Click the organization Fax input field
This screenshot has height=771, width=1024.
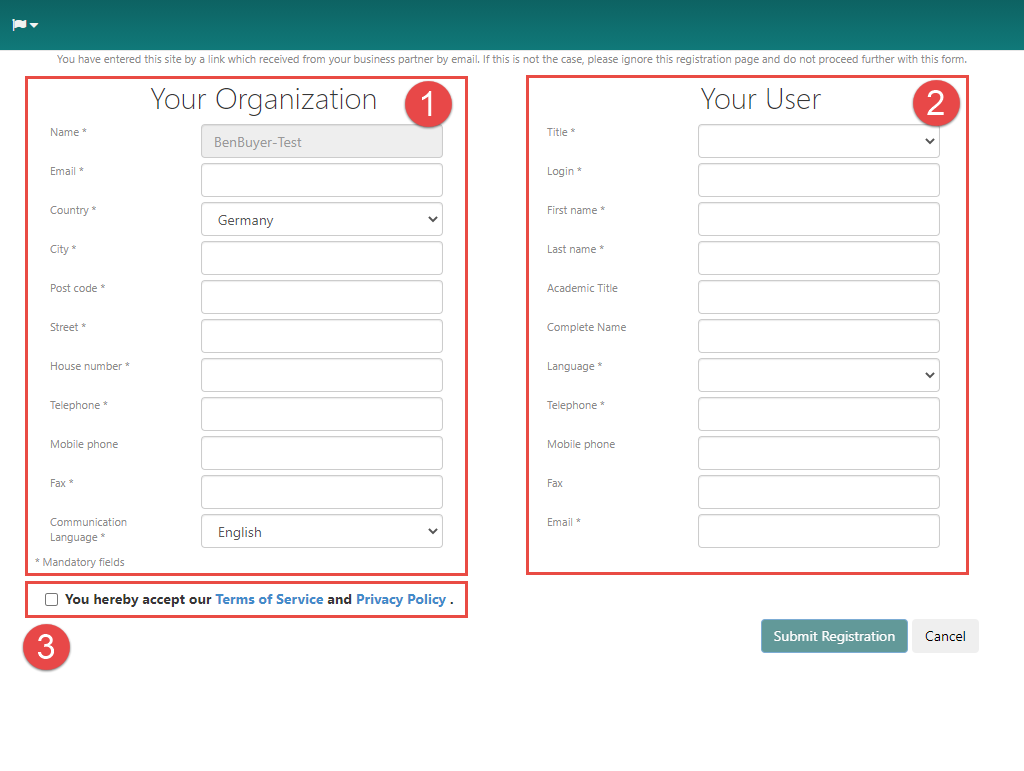click(x=321, y=492)
